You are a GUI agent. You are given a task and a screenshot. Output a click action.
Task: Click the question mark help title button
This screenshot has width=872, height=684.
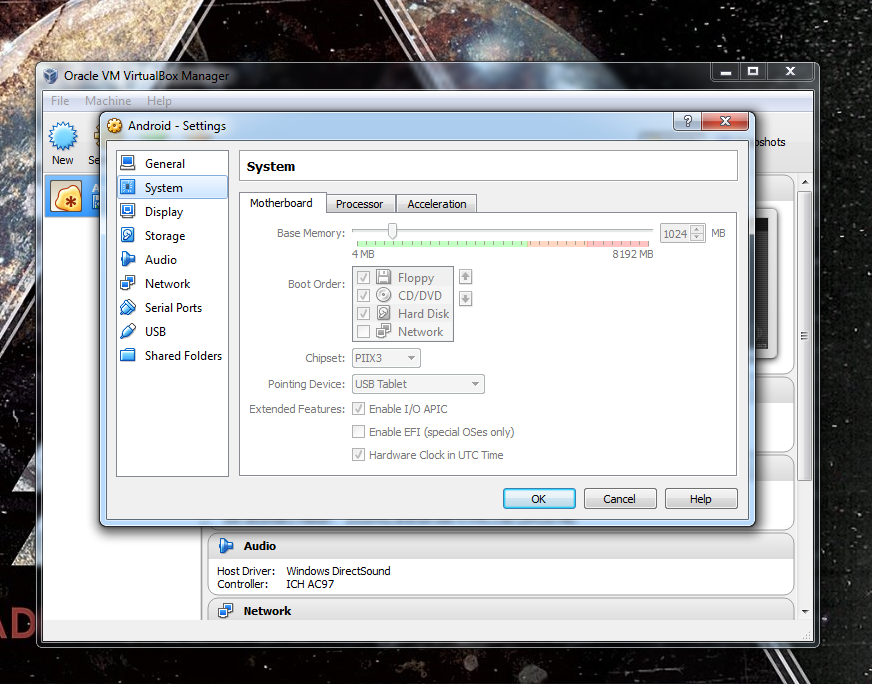click(x=688, y=121)
